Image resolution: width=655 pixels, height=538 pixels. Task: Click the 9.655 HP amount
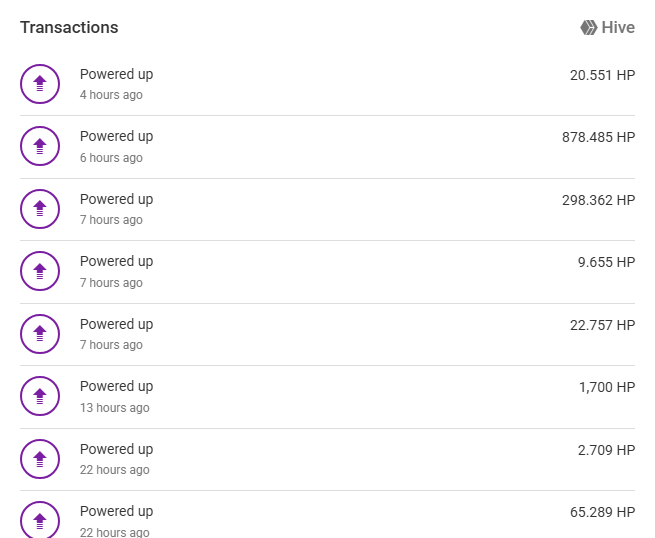click(x=606, y=262)
